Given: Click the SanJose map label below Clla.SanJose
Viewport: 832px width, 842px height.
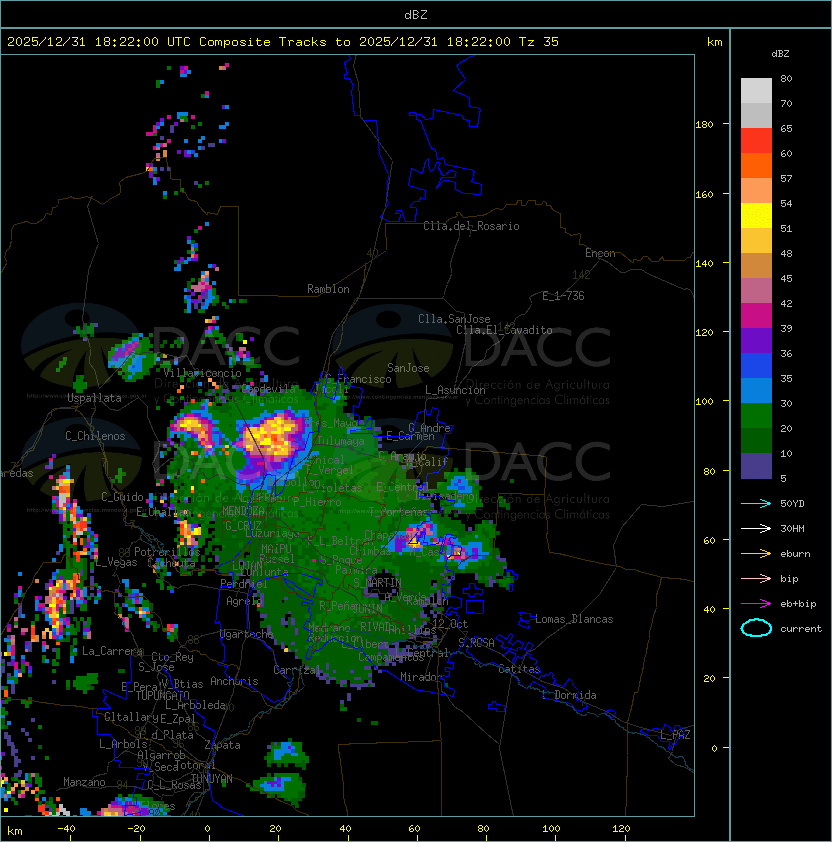Looking at the screenshot, I should coord(408,368).
